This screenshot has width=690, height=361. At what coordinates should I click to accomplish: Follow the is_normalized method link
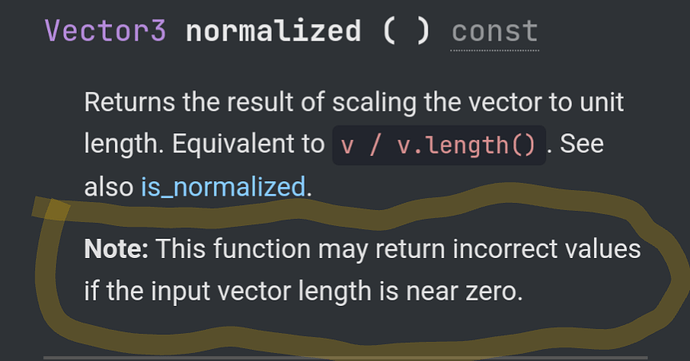coord(223,187)
